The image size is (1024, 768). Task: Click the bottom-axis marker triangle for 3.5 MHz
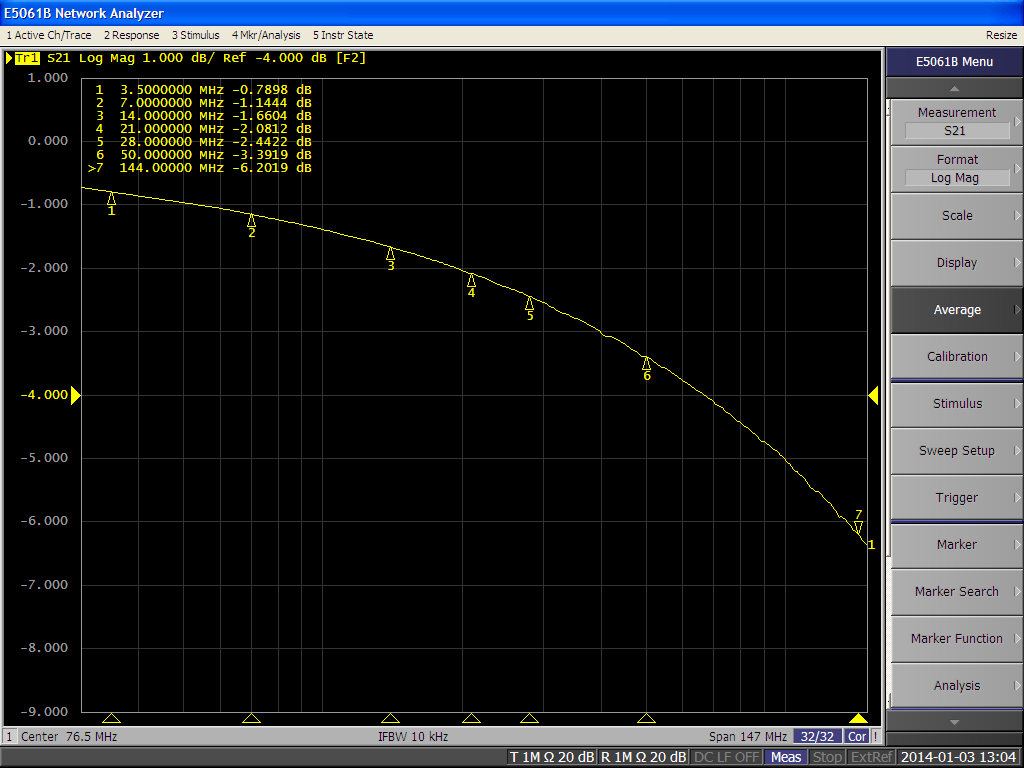tap(112, 718)
